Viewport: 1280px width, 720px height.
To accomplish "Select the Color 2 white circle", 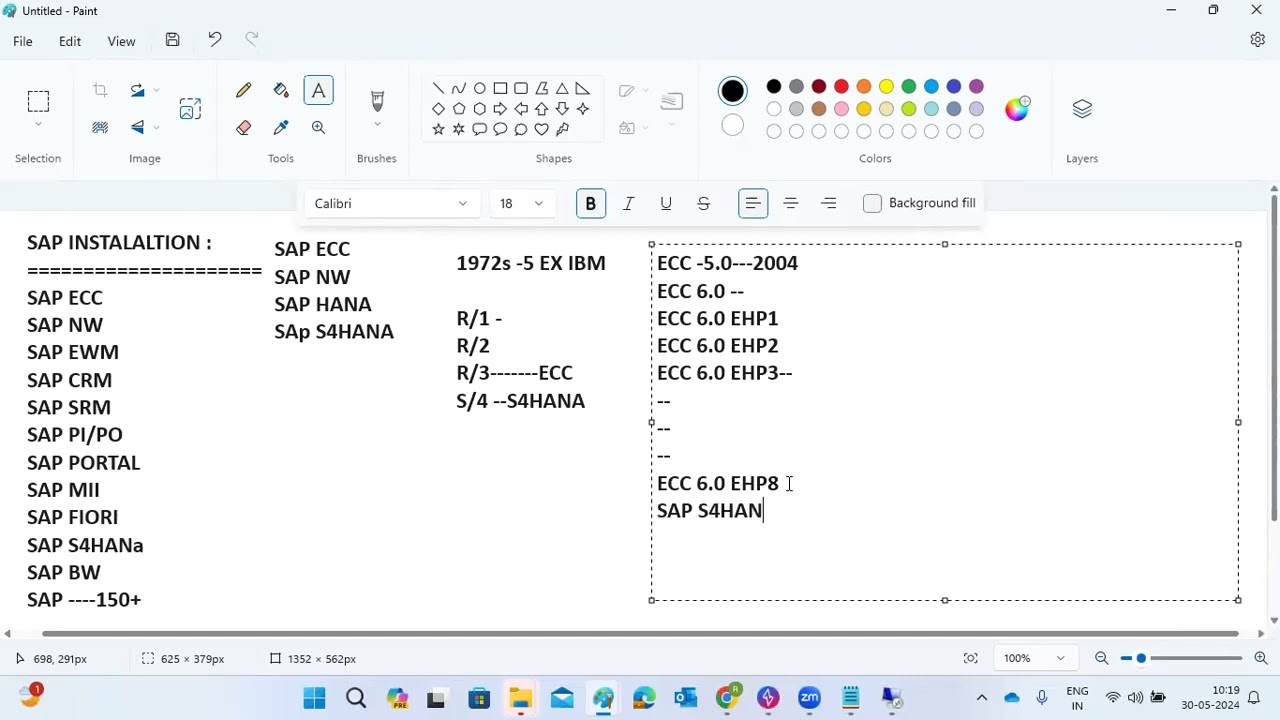I will pos(733,125).
